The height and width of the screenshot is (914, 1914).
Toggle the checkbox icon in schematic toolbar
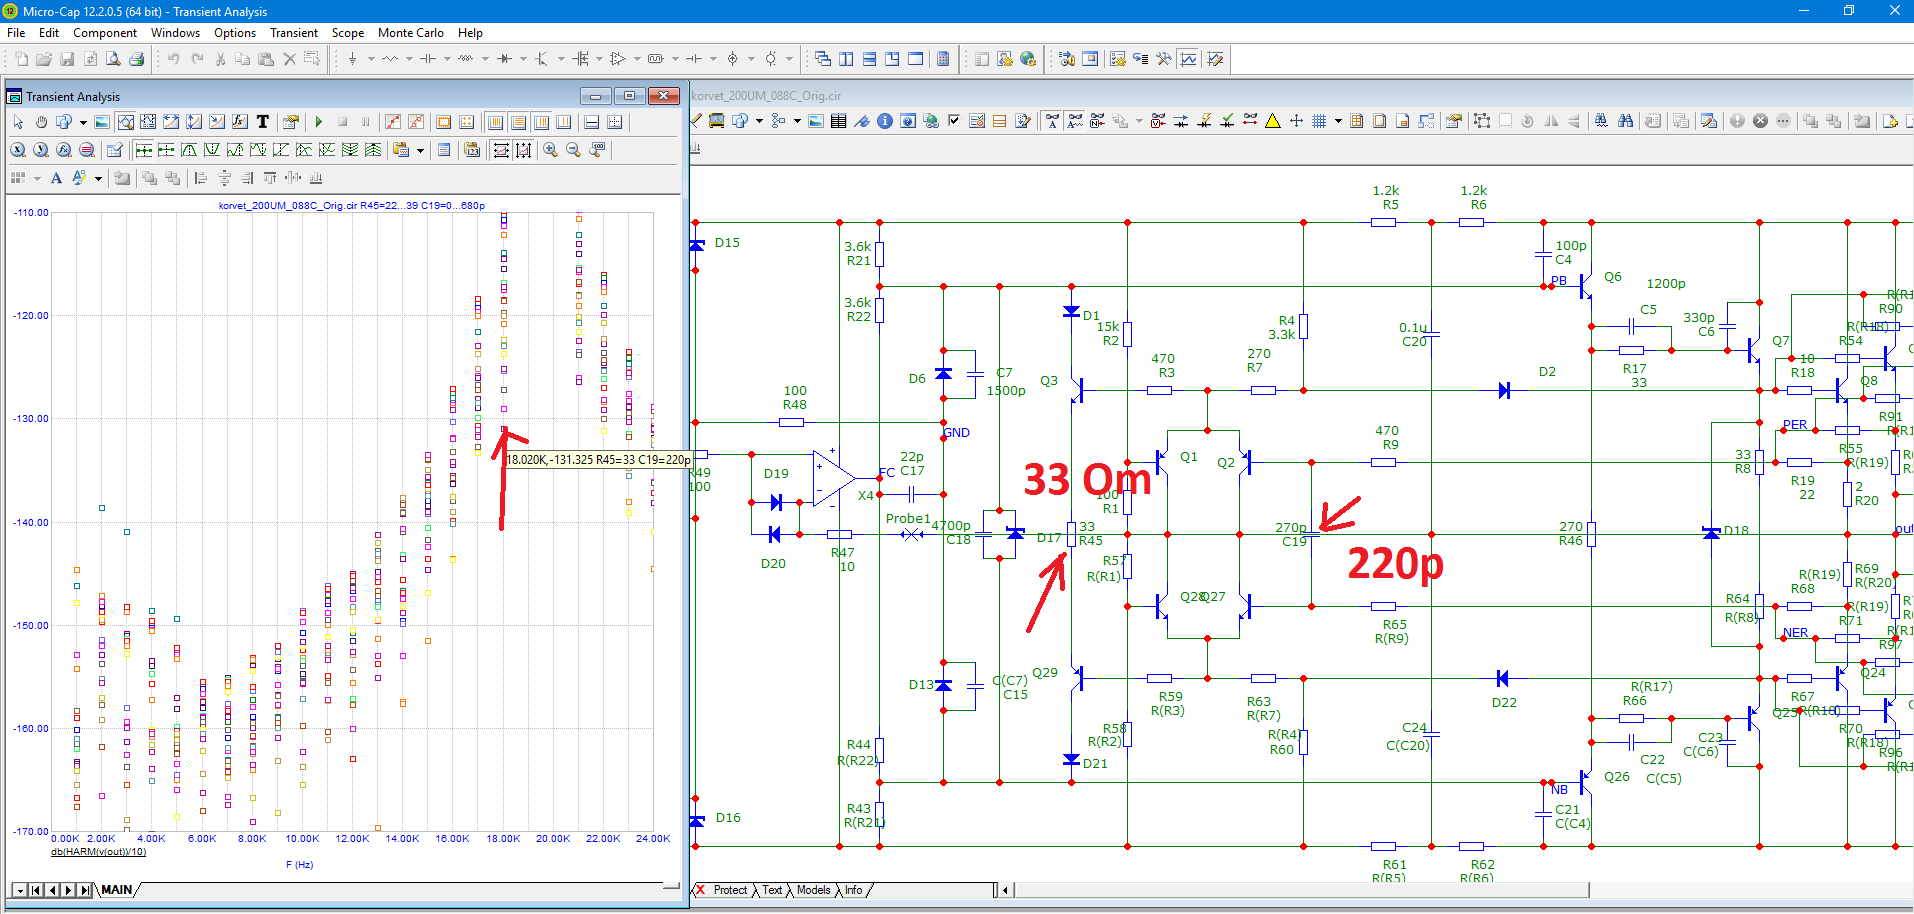coord(954,121)
